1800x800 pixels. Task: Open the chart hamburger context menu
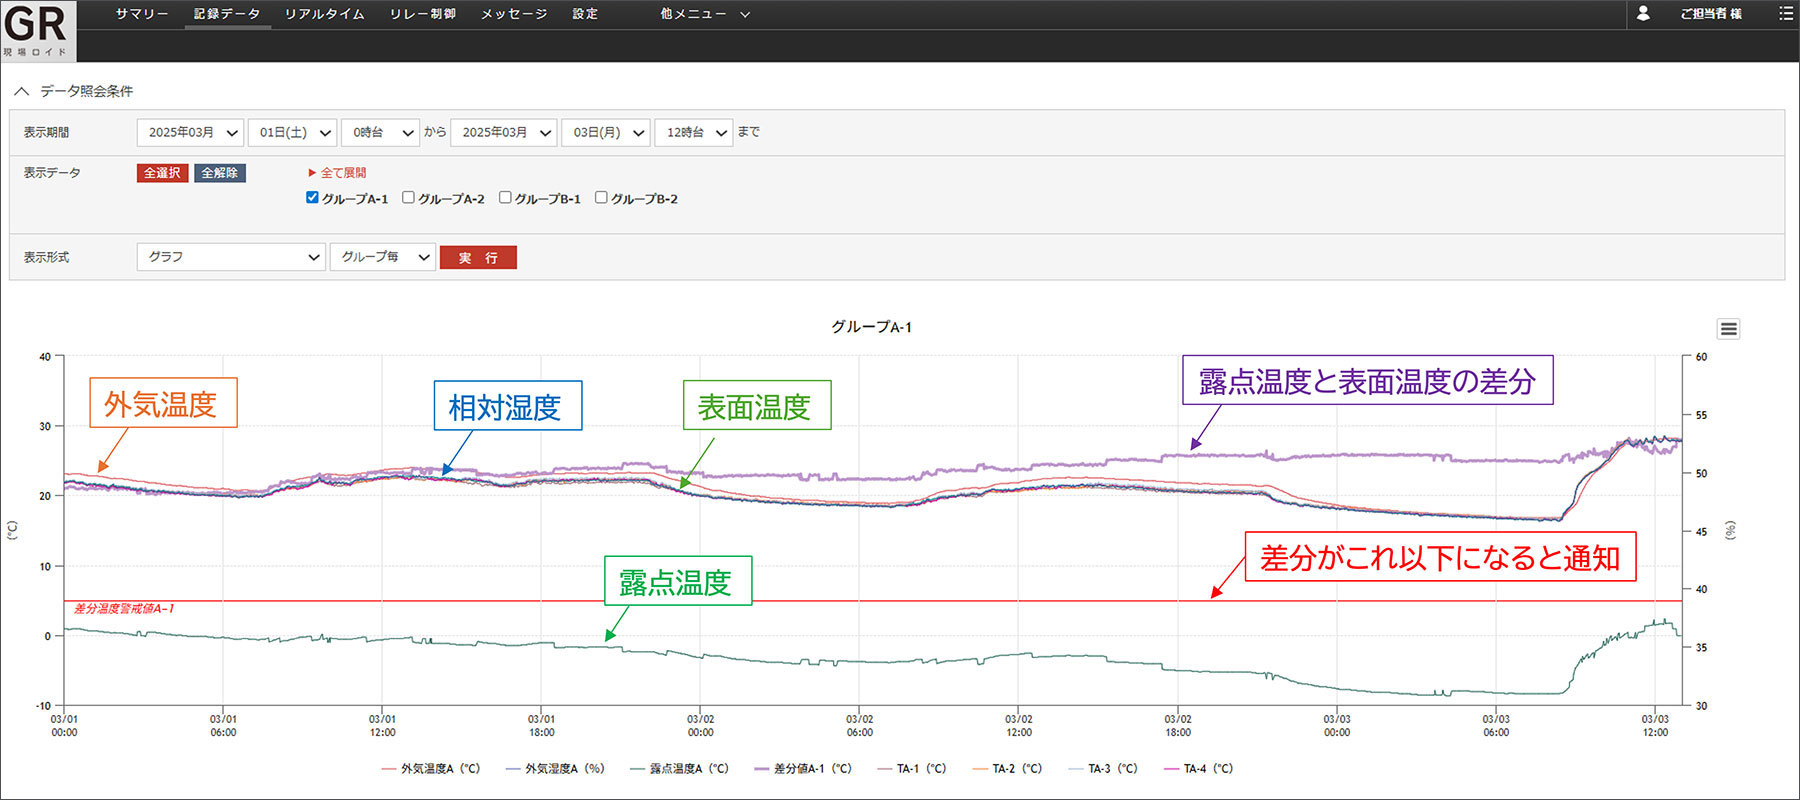[1729, 329]
